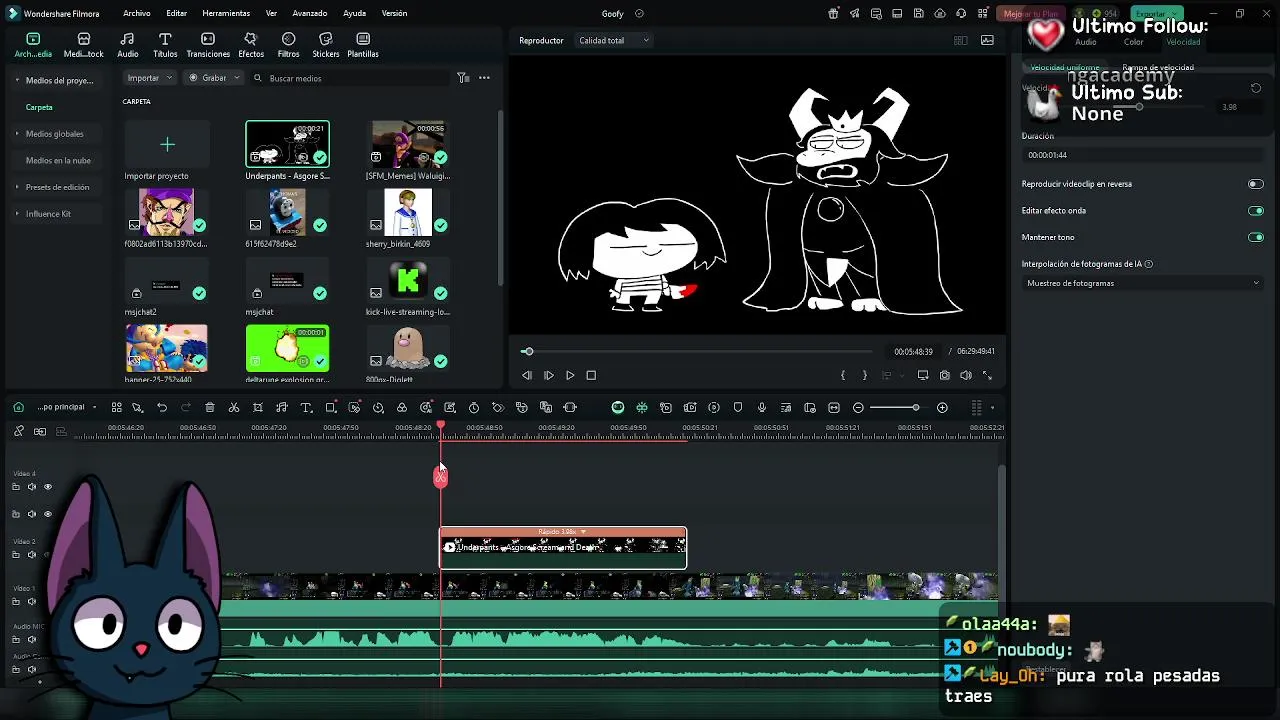Disable the Editar efecto onda switch

tap(1256, 211)
